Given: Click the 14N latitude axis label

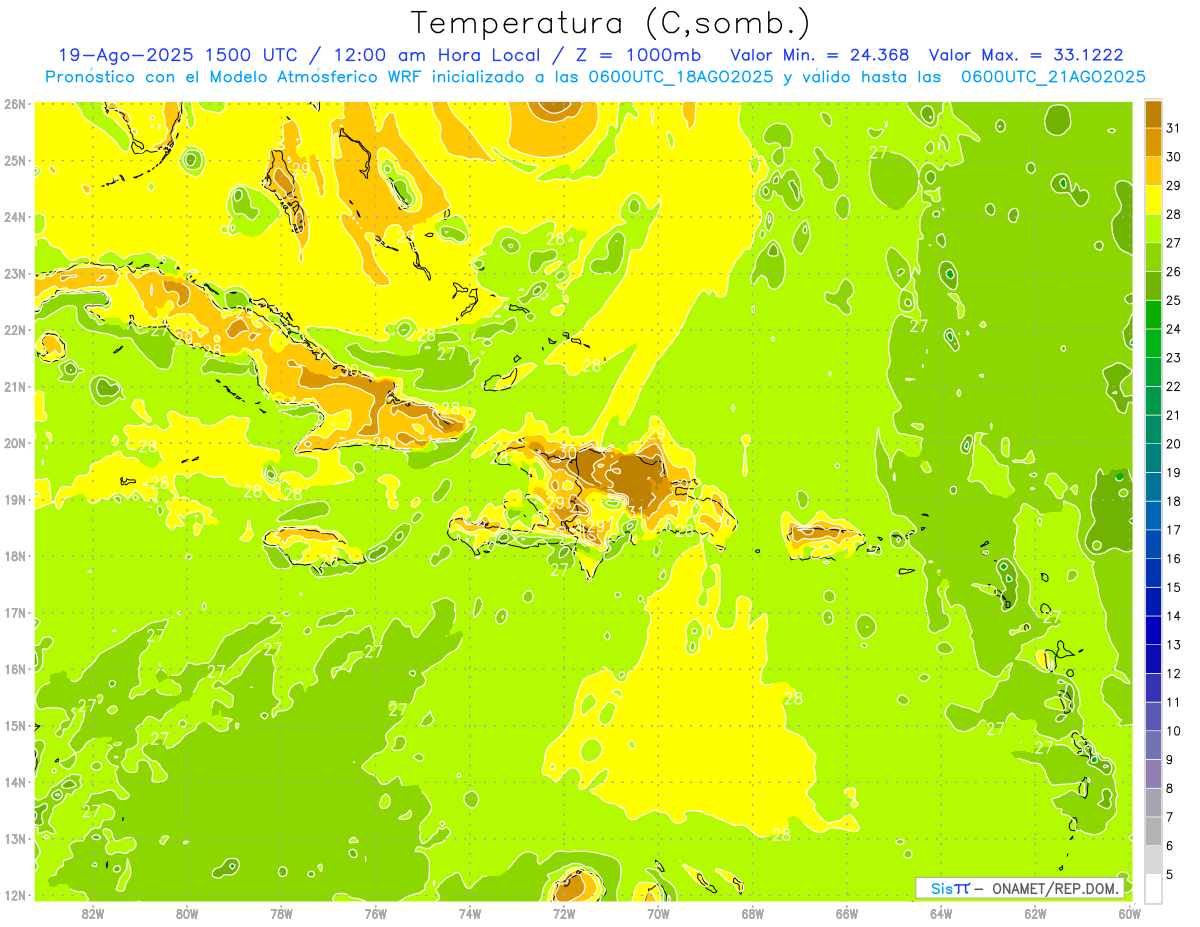Looking at the screenshot, I should (x=15, y=782).
